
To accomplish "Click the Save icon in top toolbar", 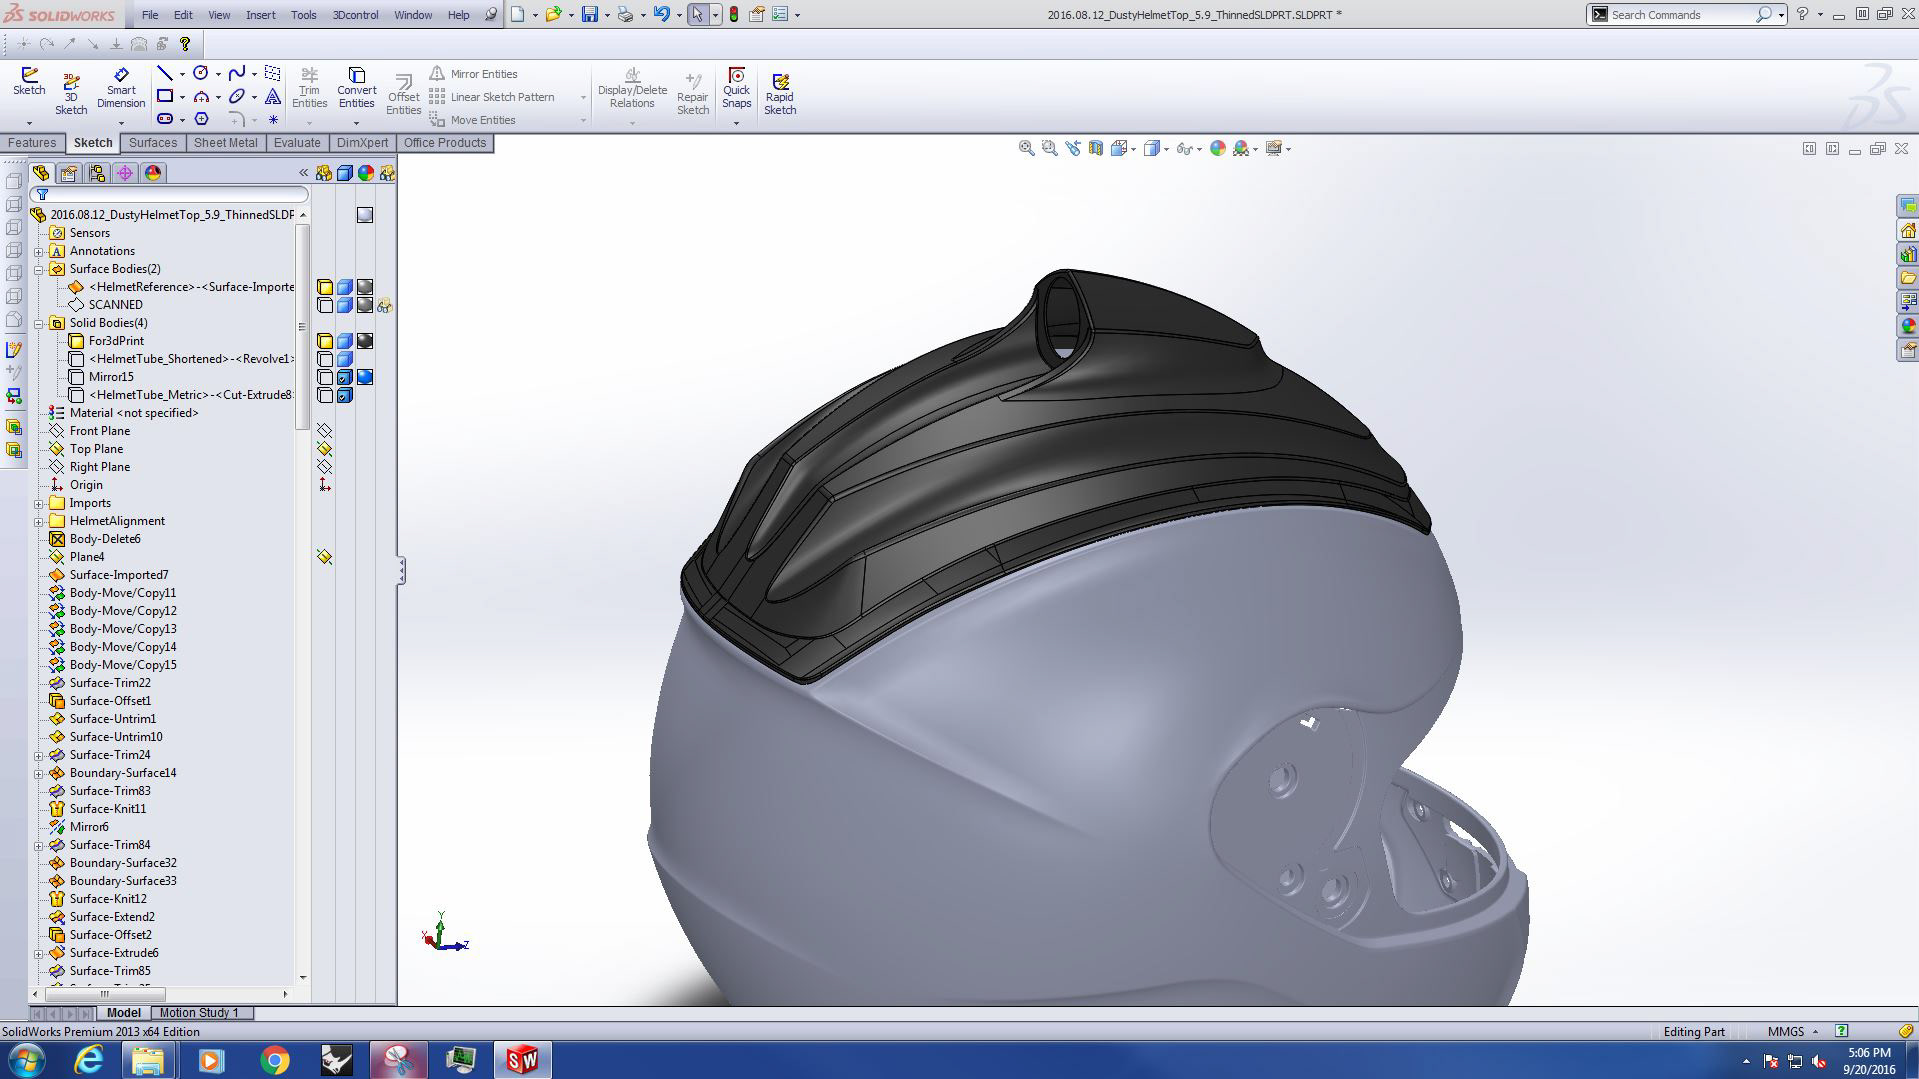I will pyautogui.click(x=590, y=14).
